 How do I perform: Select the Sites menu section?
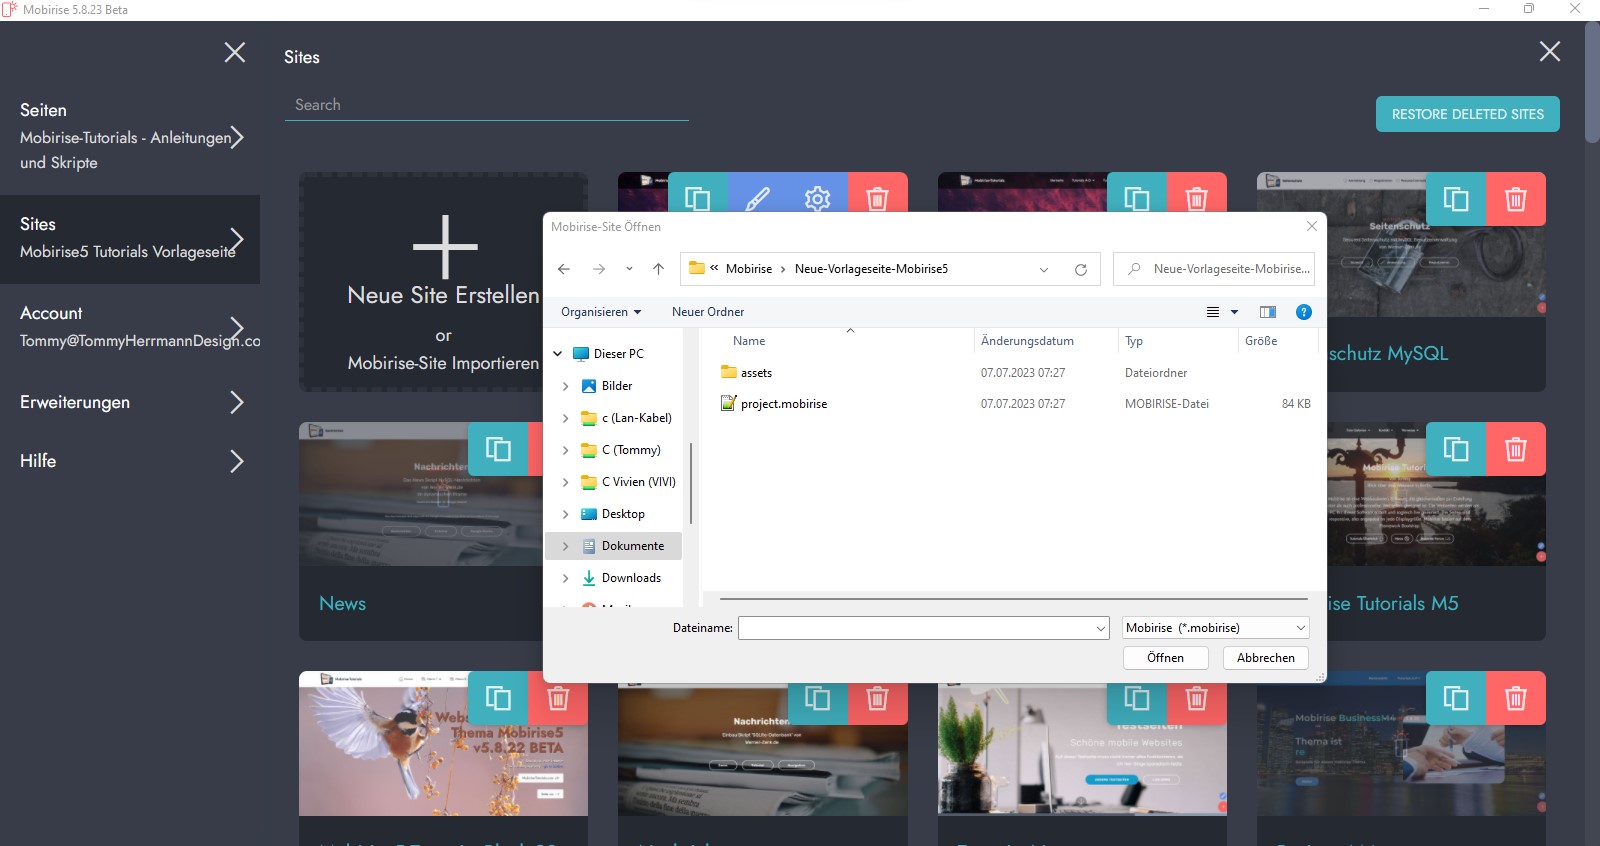click(x=130, y=239)
